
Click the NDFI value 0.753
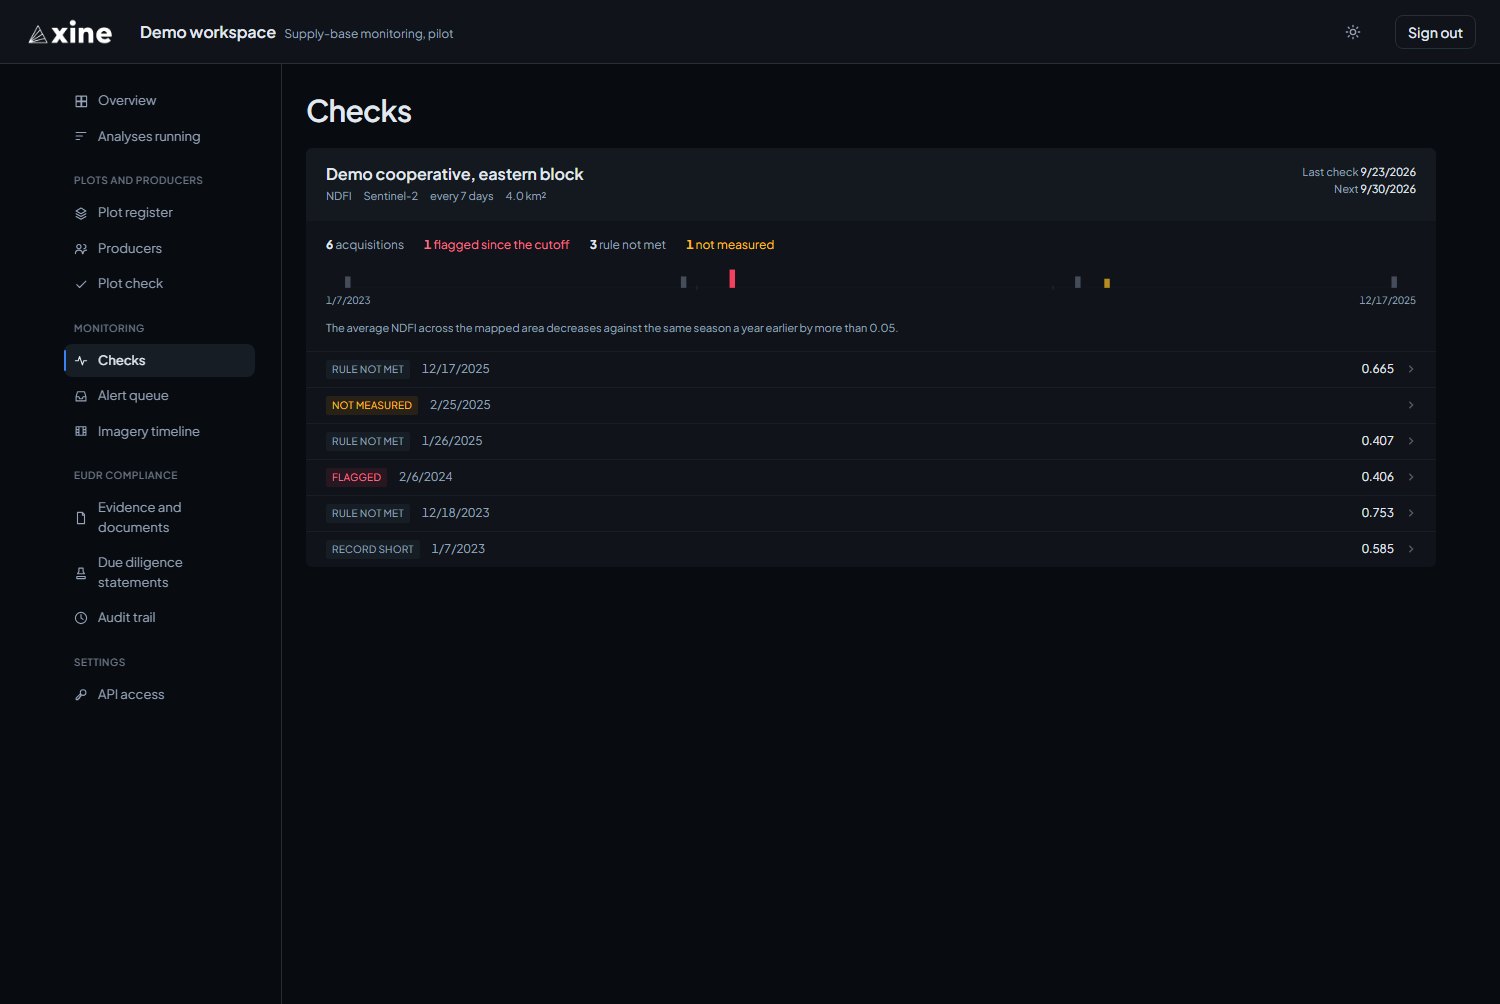click(1377, 513)
